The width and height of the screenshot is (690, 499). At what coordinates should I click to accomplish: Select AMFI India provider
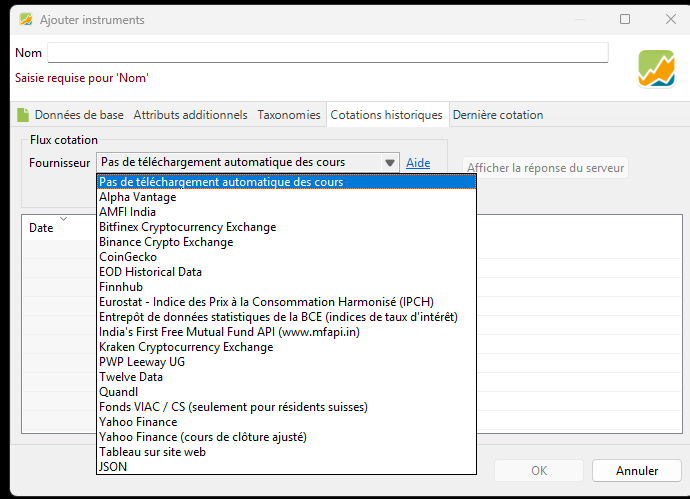[x=286, y=212]
